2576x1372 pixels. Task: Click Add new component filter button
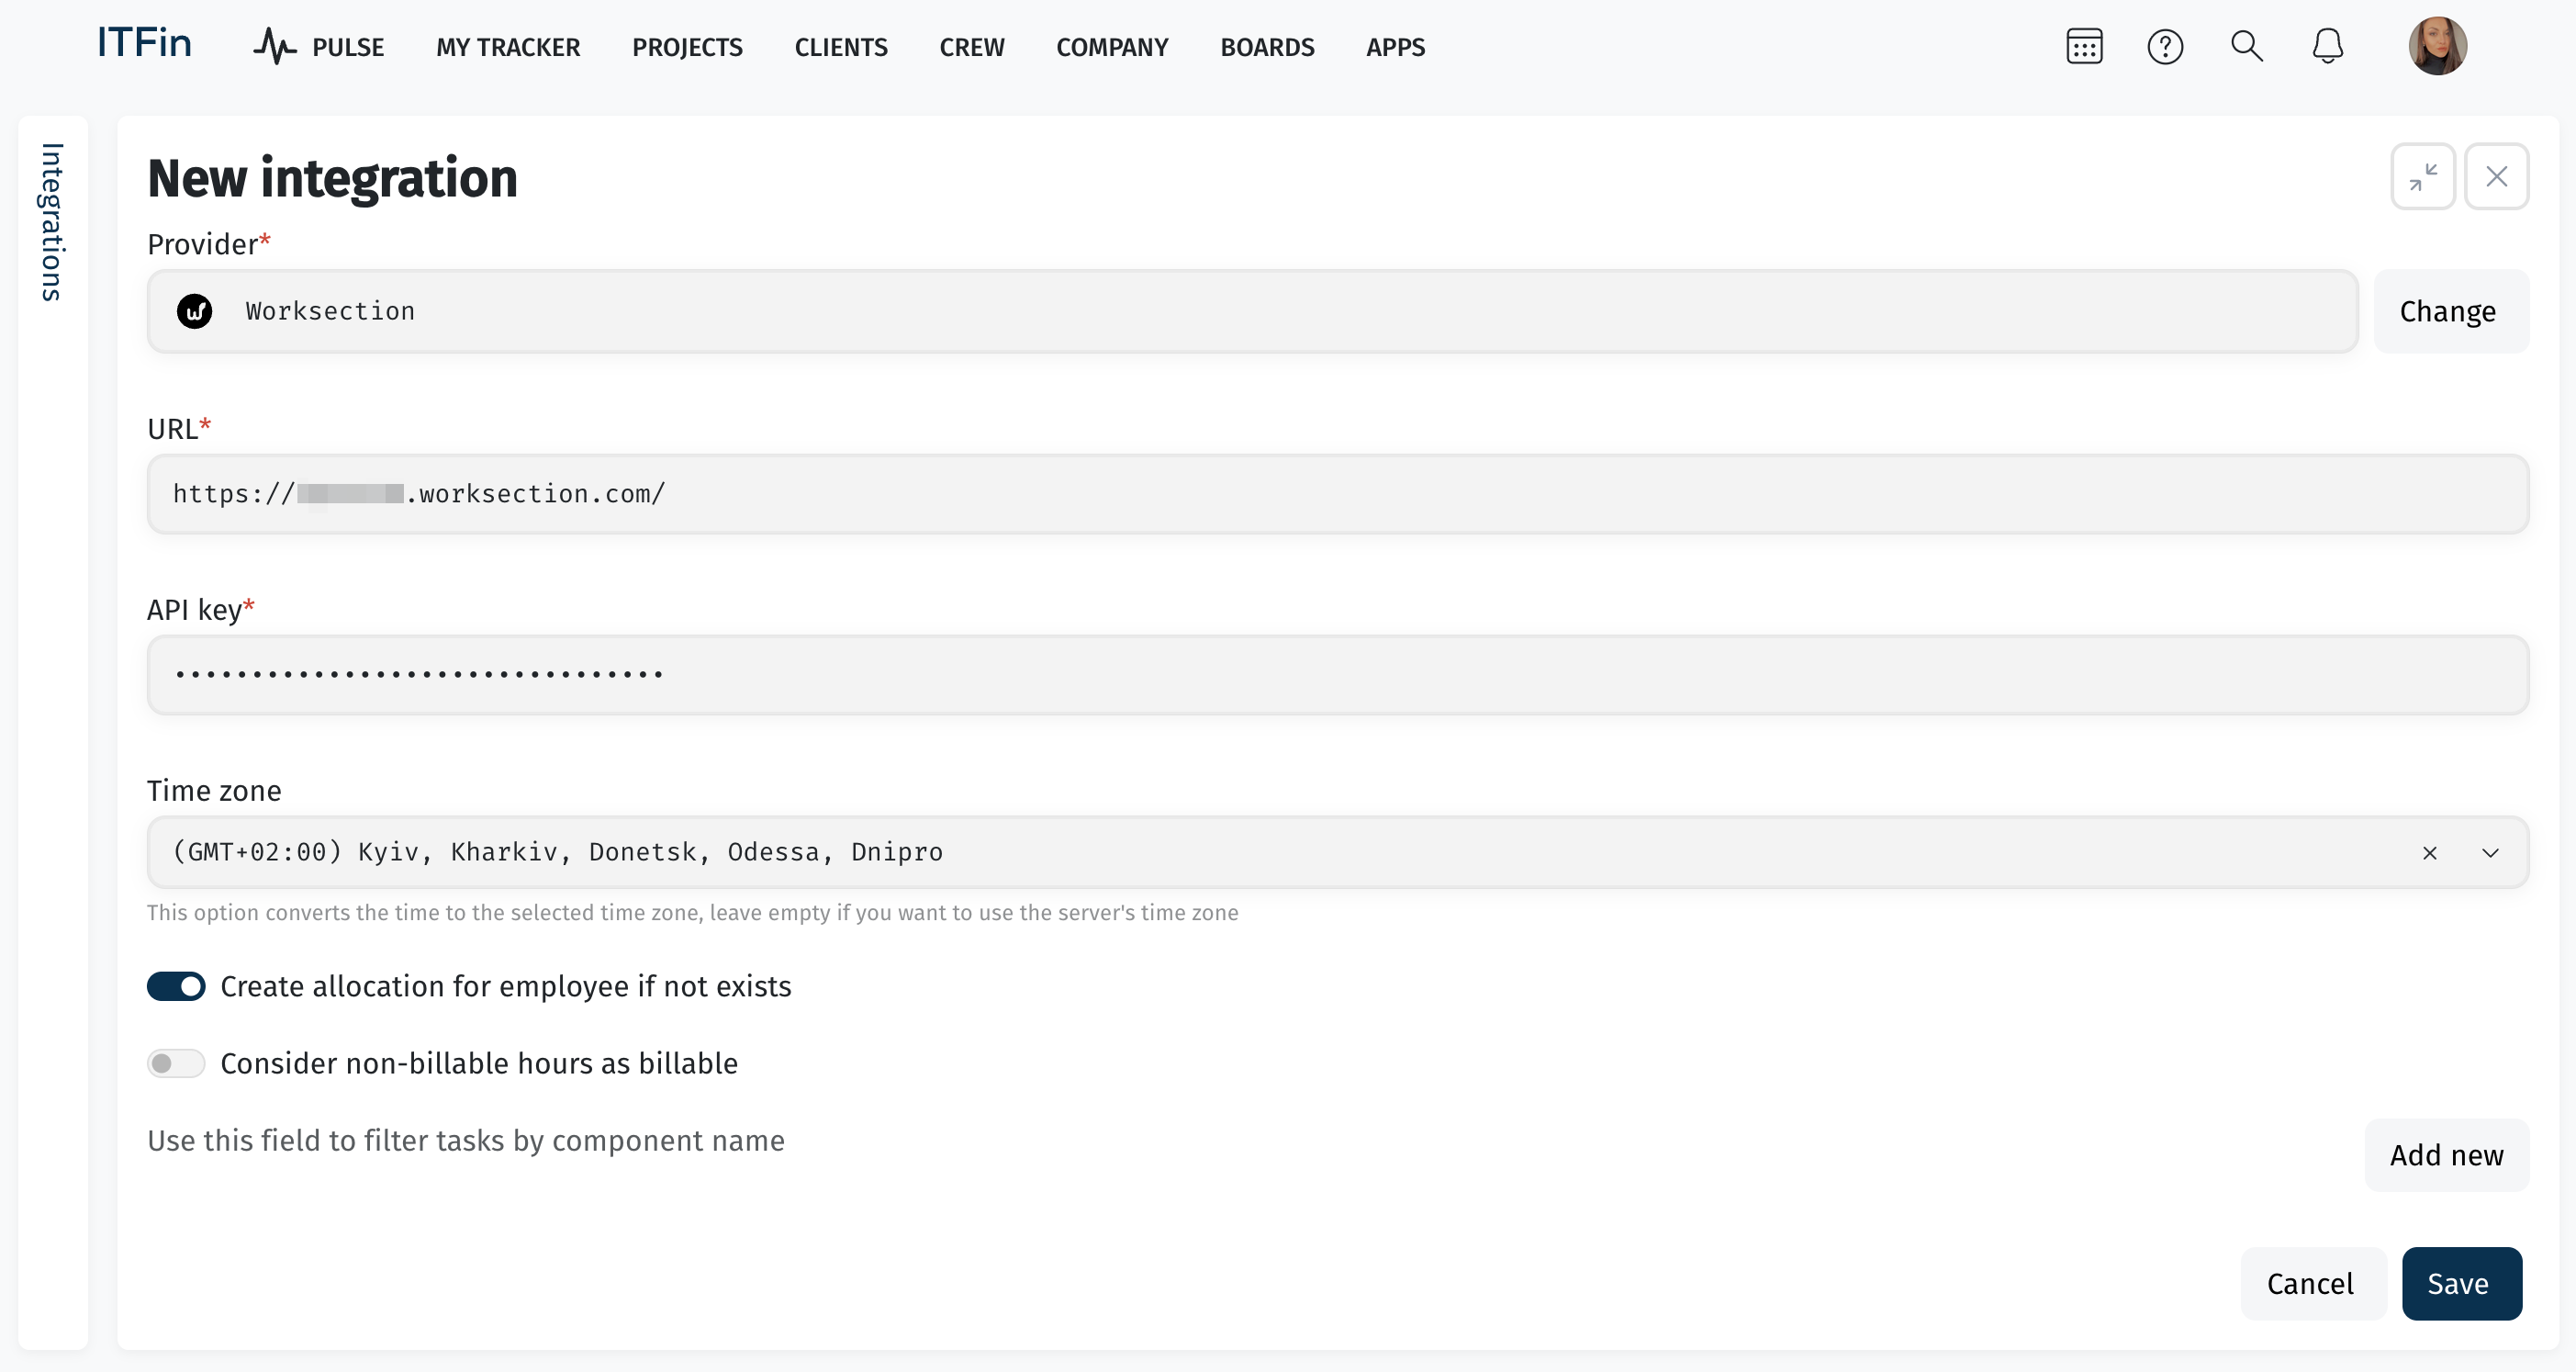click(2446, 1155)
